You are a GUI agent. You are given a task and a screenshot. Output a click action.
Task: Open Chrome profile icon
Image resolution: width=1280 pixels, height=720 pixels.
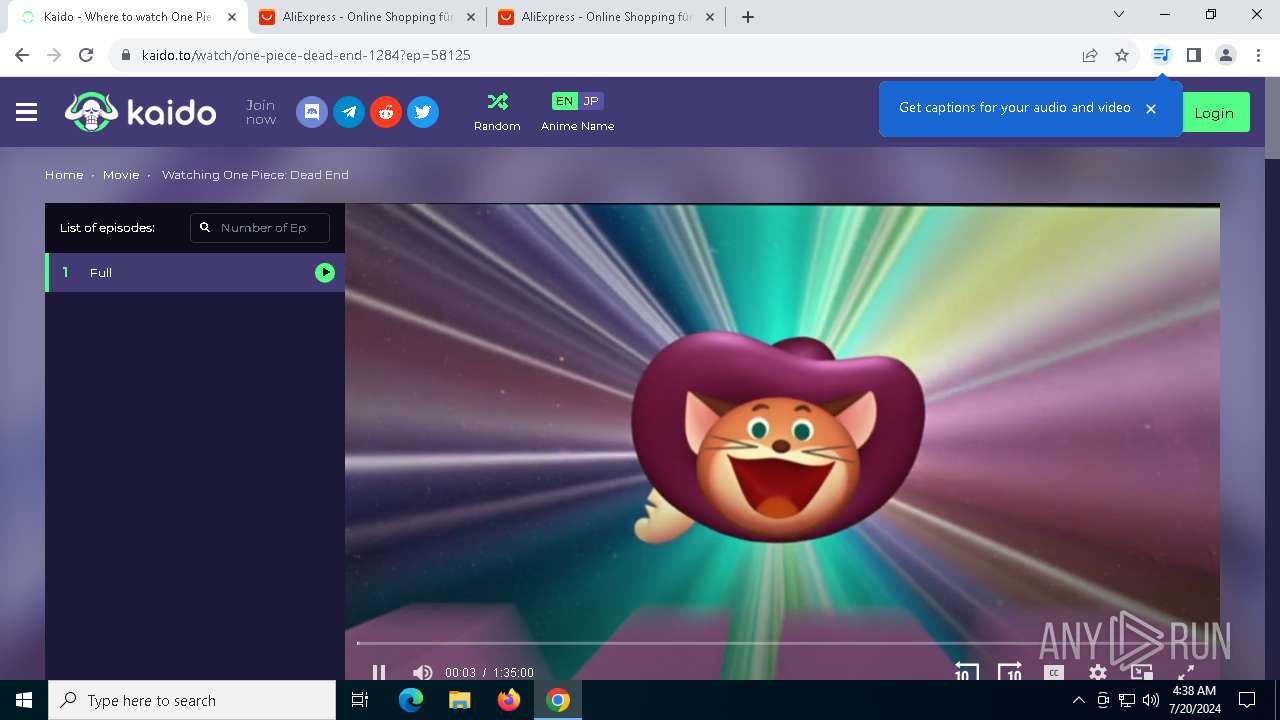(x=1226, y=55)
